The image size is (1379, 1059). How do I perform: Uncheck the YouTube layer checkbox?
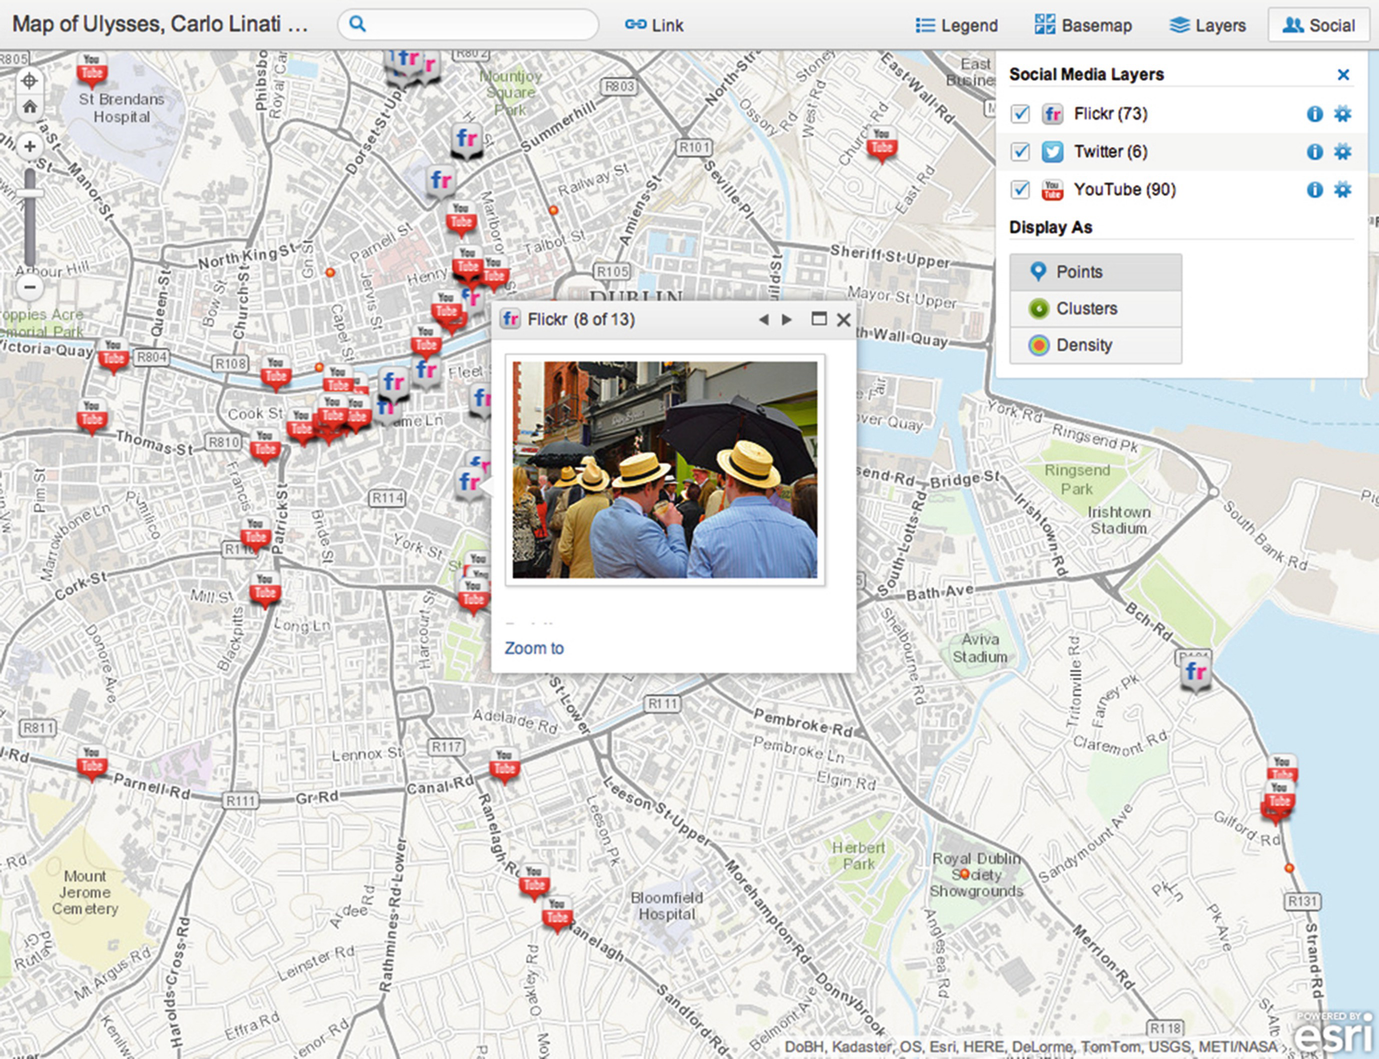[1020, 190]
